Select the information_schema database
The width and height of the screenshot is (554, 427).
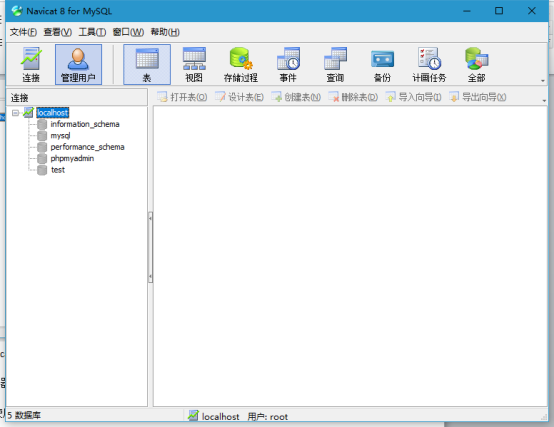click(85, 124)
